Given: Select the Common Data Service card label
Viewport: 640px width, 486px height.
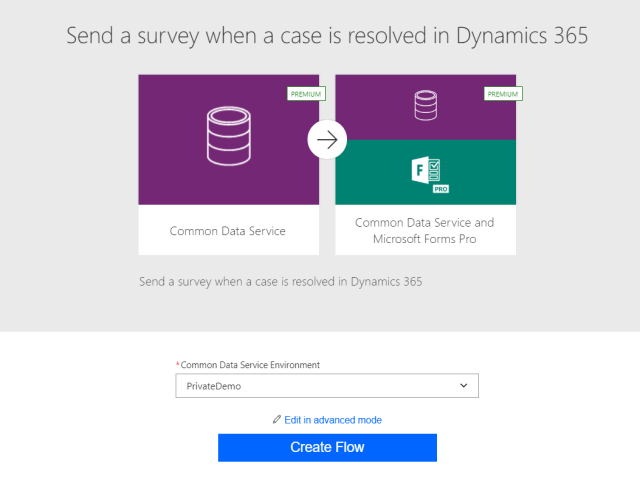Looking at the screenshot, I should pyautogui.click(x=228, y=231).
